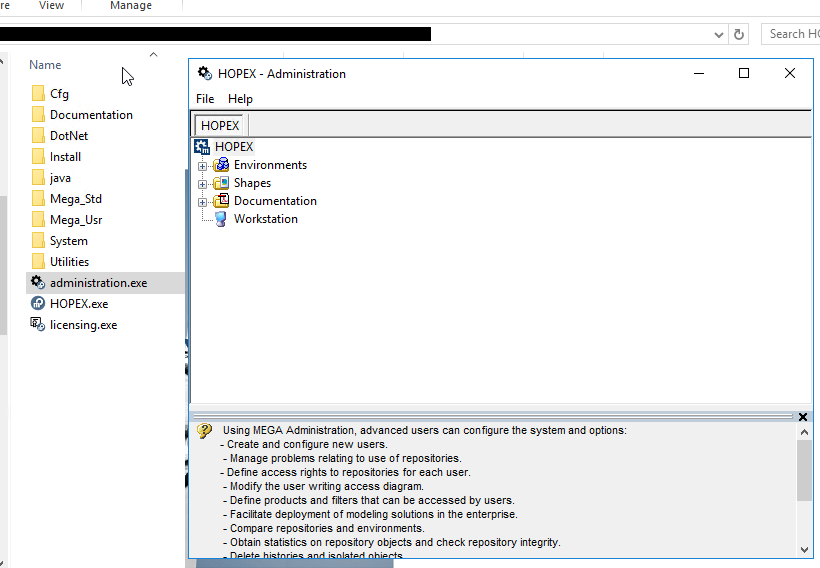Viewport: 820px width, 568px height.
Task: Click the Workstation computer icon
Action: tap(221, 219)
